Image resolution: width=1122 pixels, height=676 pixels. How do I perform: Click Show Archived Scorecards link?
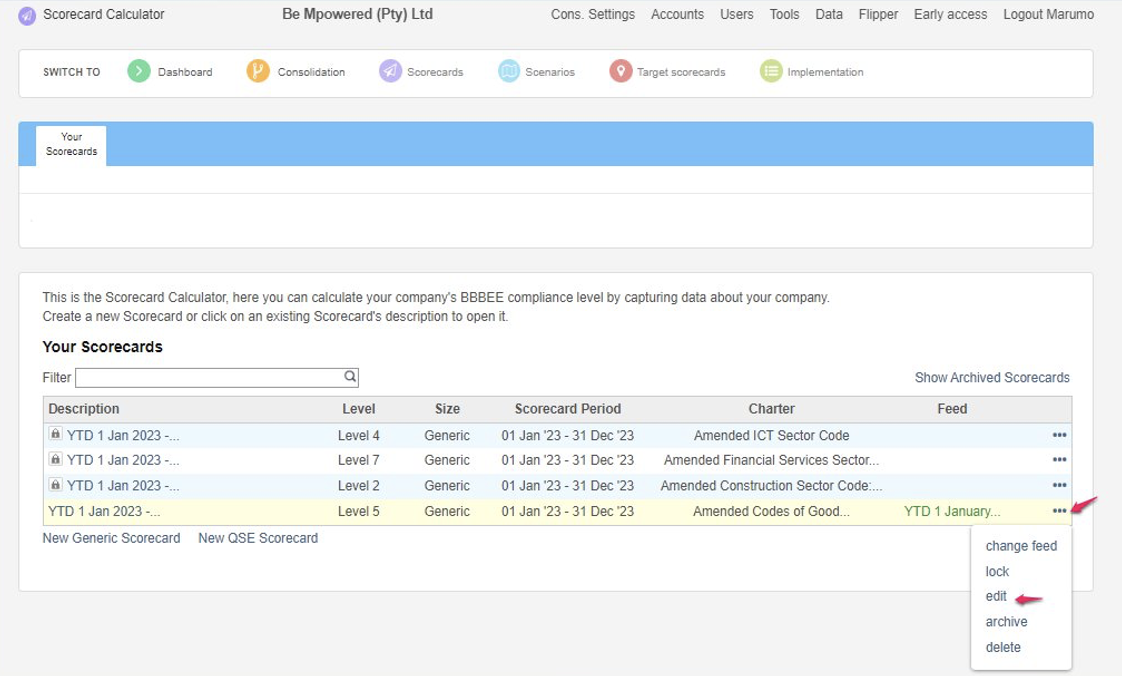[x=992, y=378]
